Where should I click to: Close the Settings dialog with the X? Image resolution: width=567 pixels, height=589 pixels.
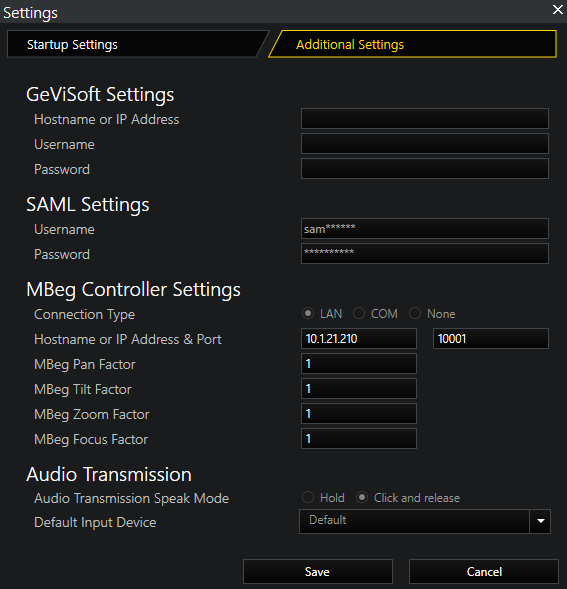558,10
